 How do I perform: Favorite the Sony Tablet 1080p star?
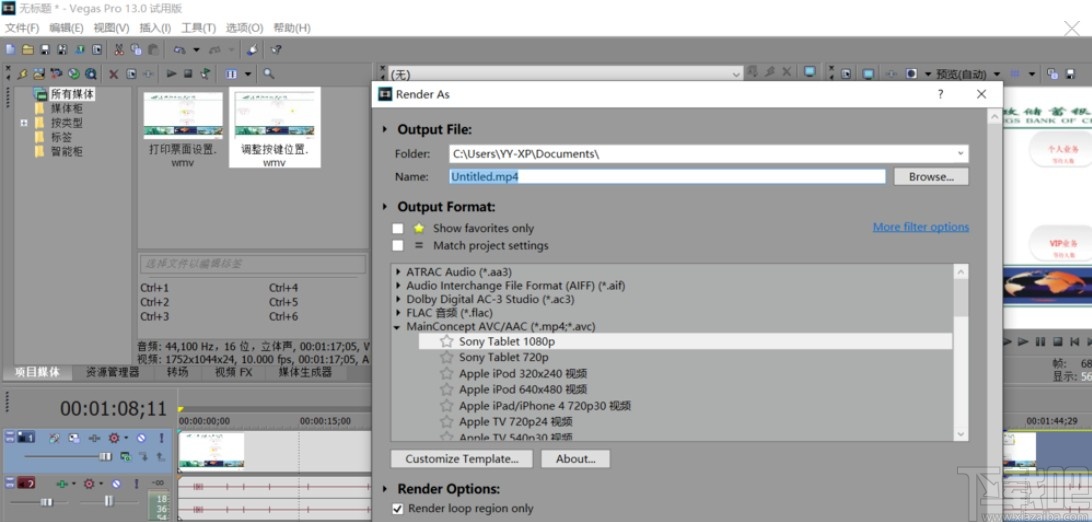click(x=446, y=341)
